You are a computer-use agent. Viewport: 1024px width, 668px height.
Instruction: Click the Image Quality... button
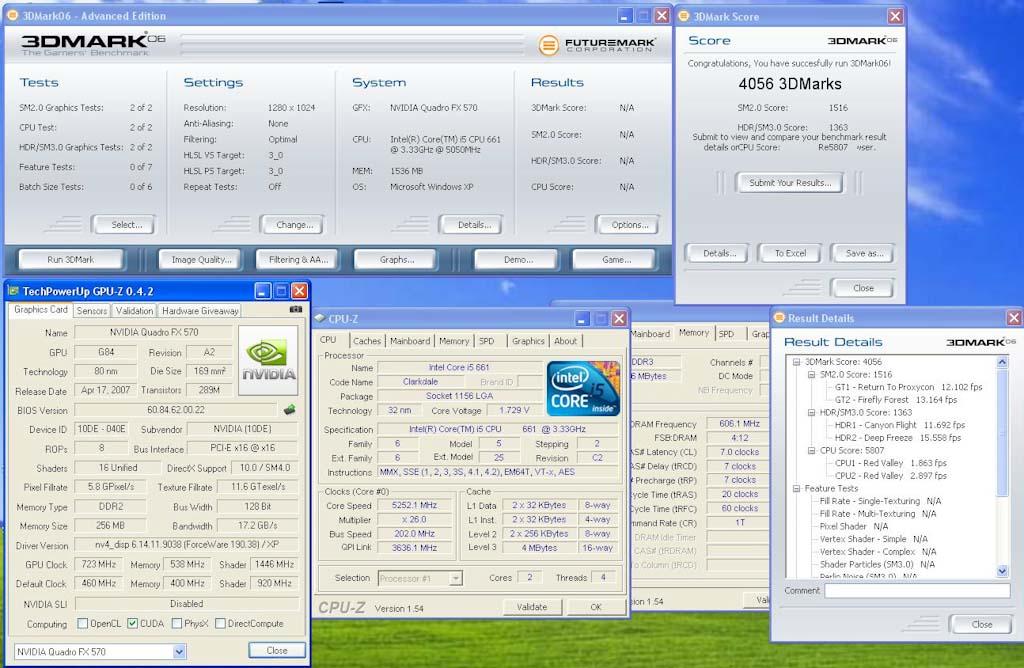click(x=201, y=259)
